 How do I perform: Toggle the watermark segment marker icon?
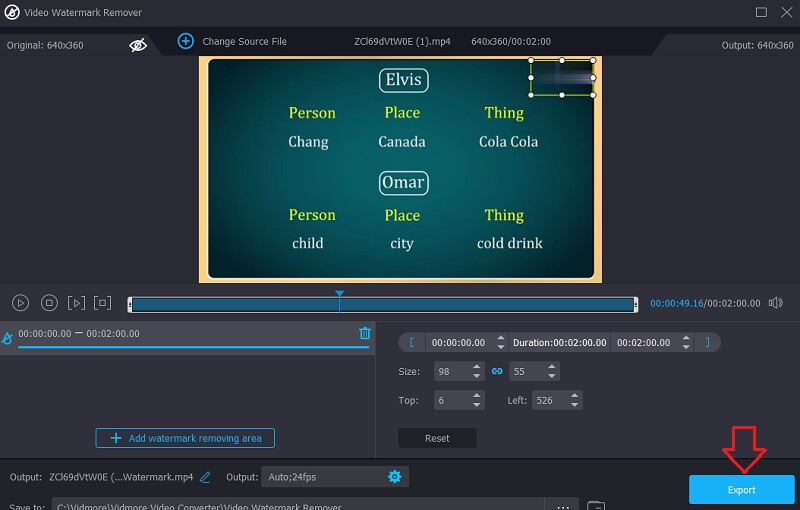(8, 339)
